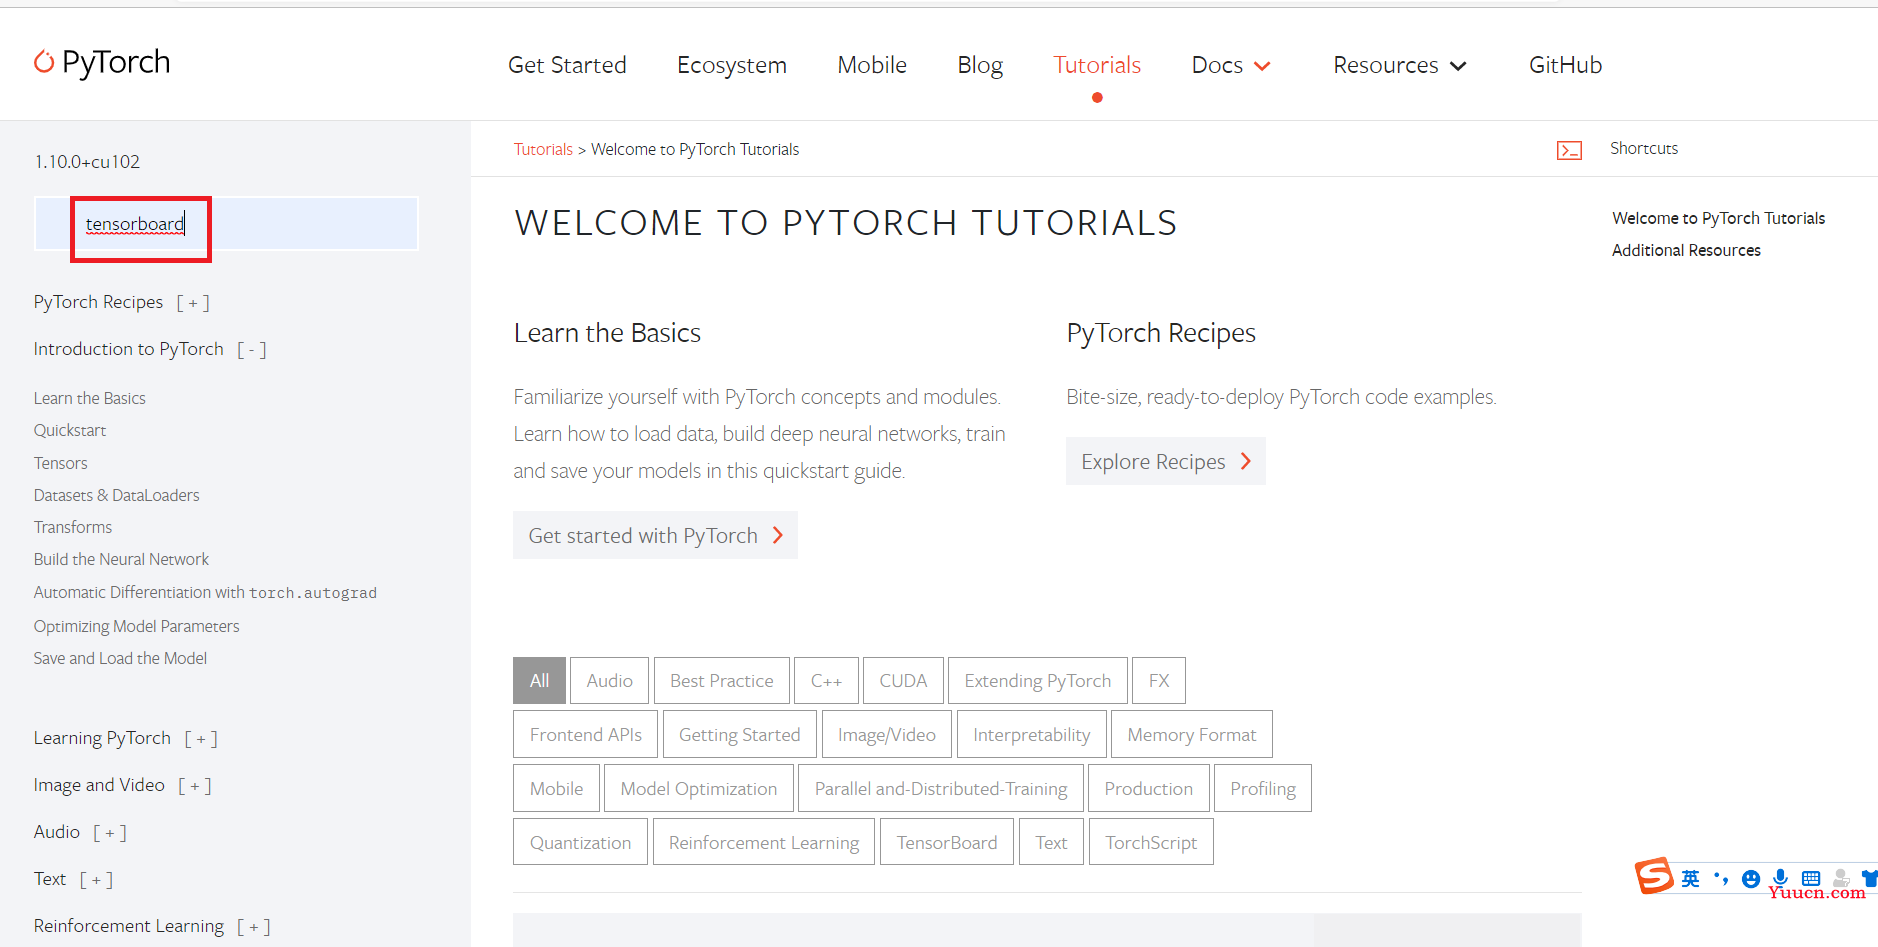
Task: Filter by Mobile tag button
Action: pos(557,788)
